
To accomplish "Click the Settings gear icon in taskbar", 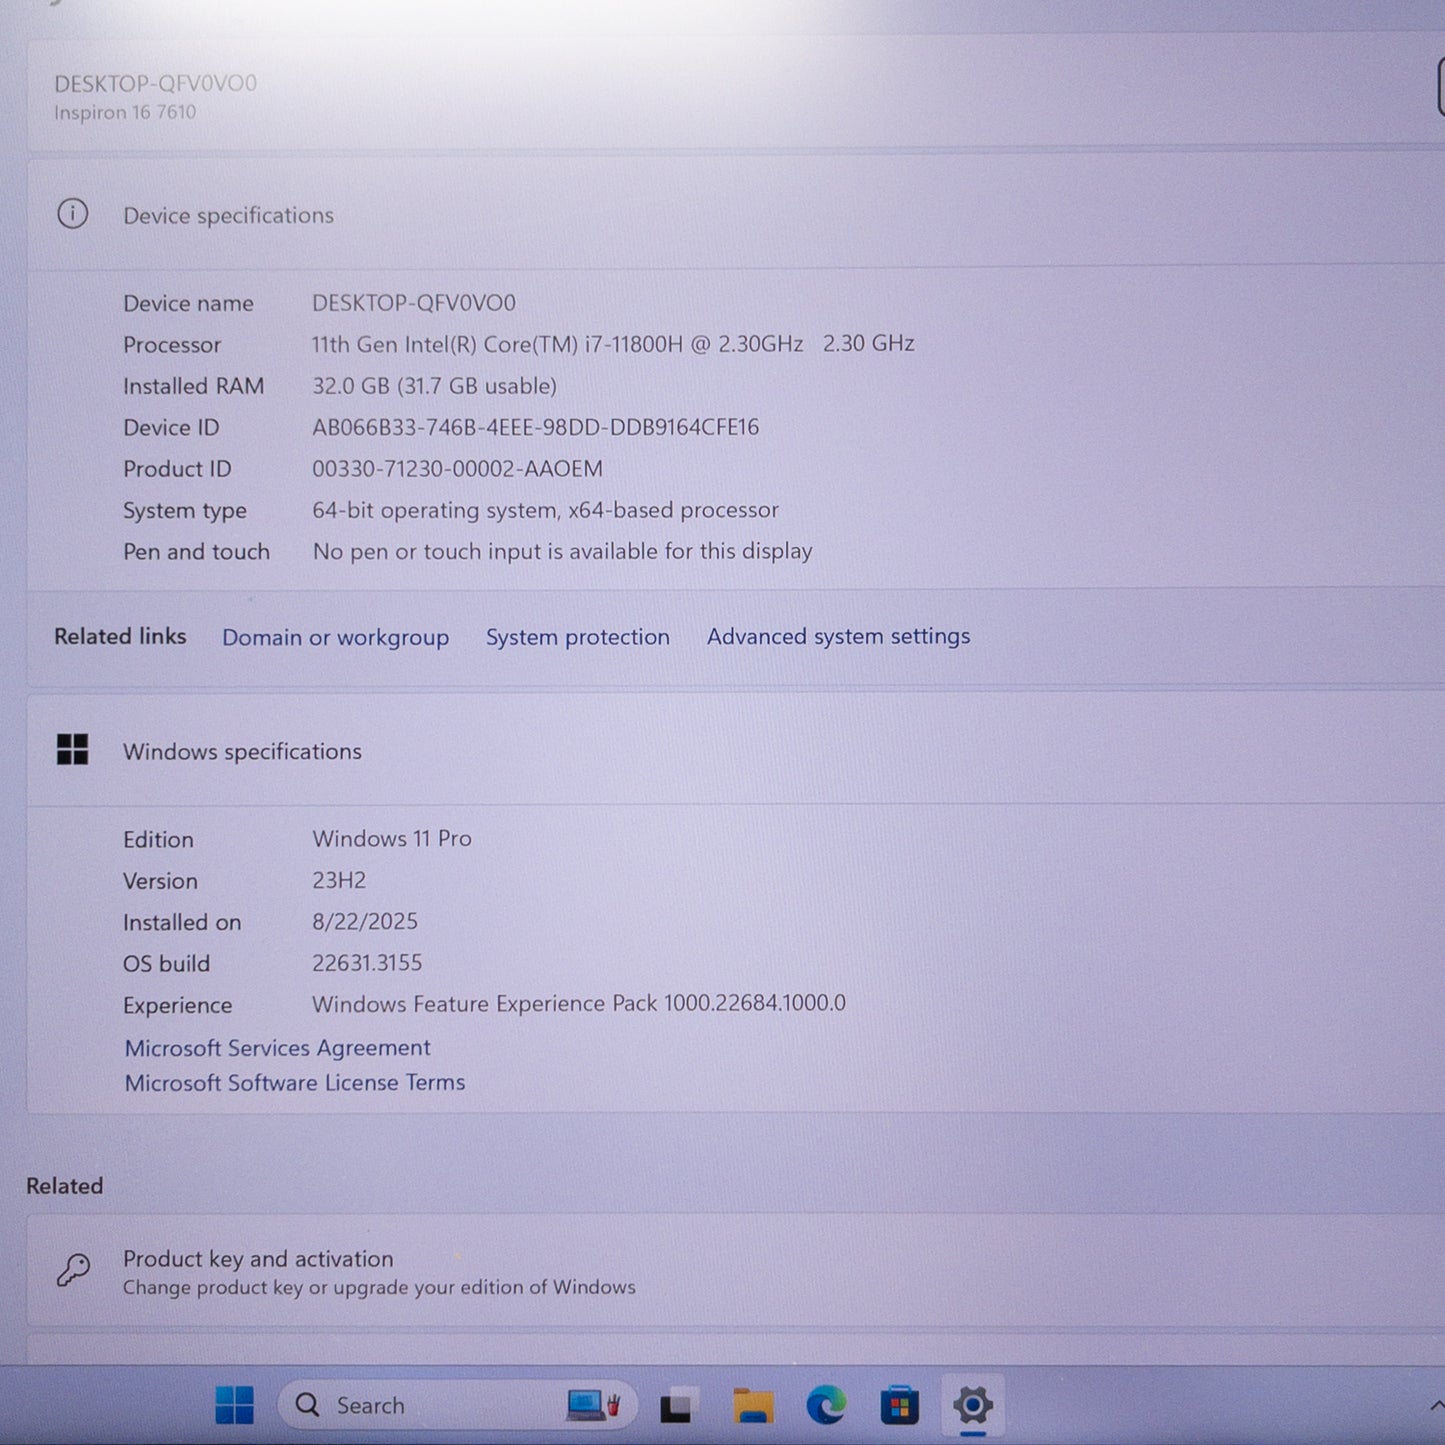I will click(x=972, y=1405).
